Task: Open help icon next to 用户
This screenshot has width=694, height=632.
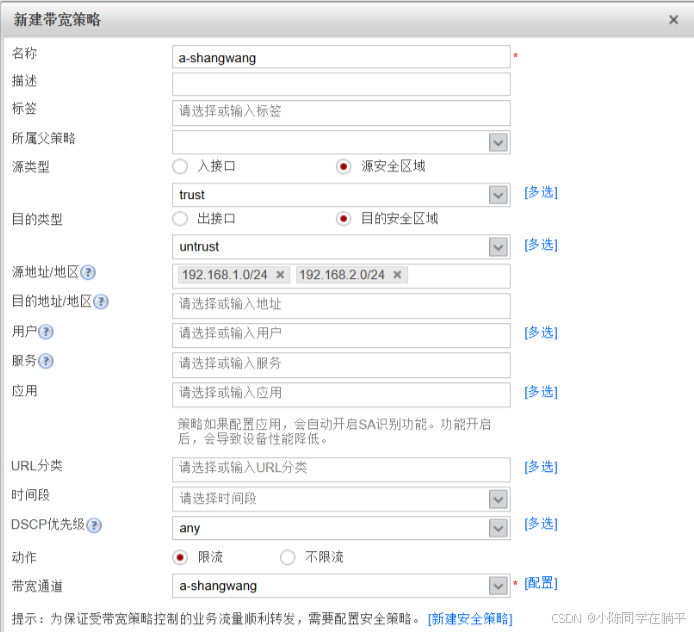Action: (x=46, y=331)
